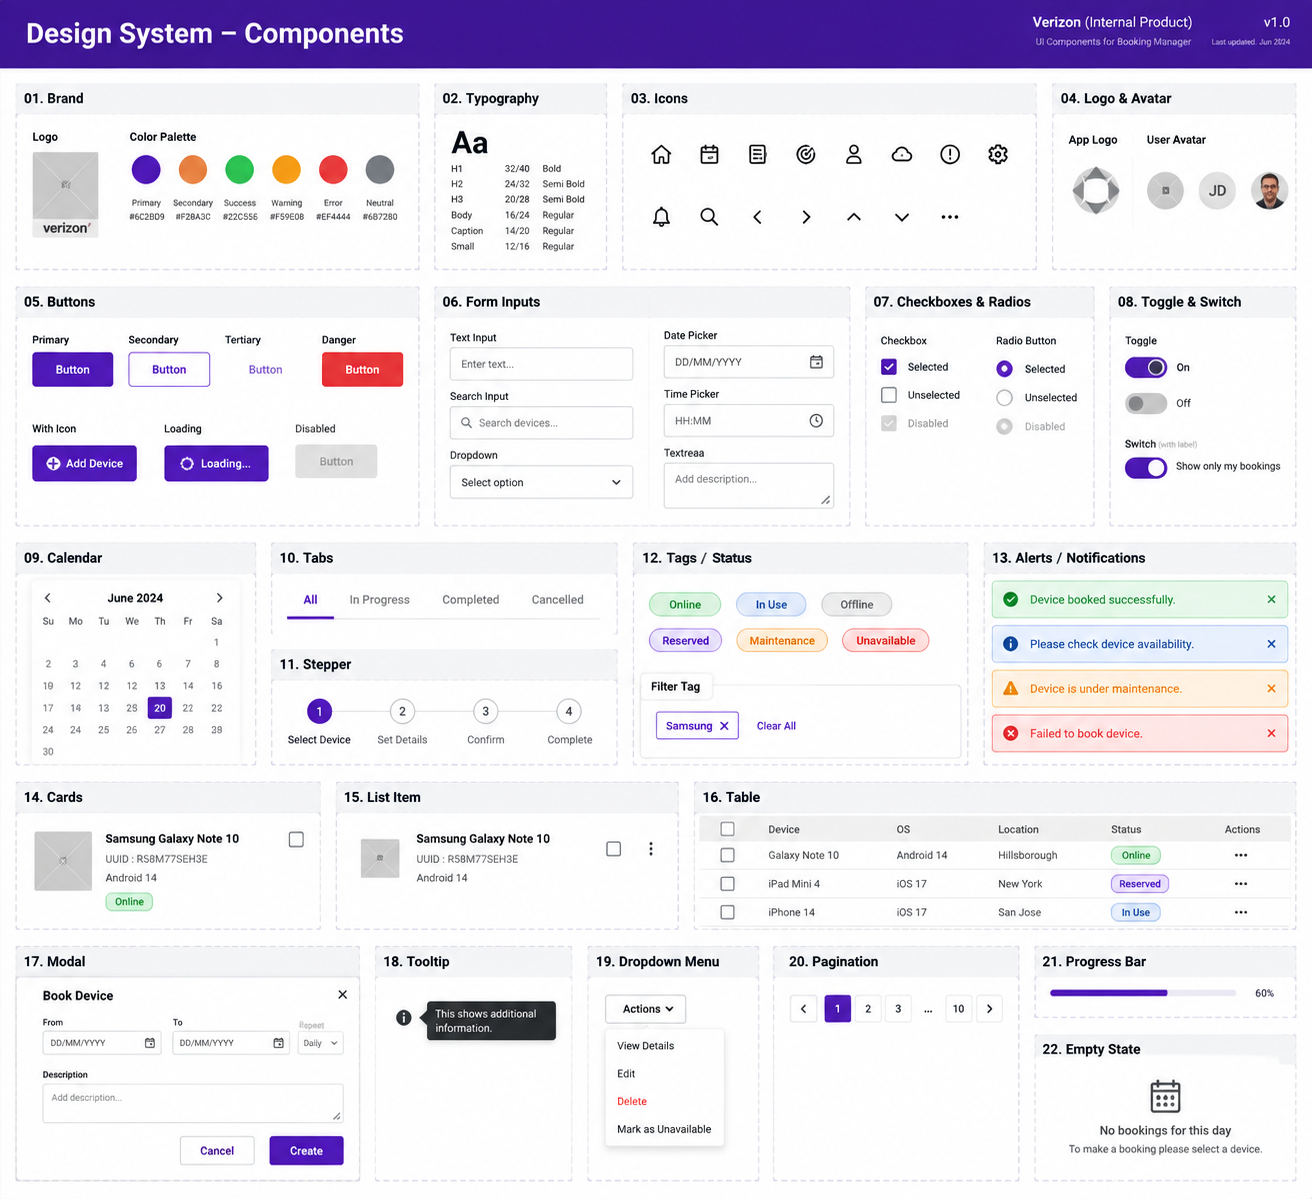Click the magnifier search icon in Icons section
The width and height of the screenshot is (1312, 1199).
coord(709,217)
